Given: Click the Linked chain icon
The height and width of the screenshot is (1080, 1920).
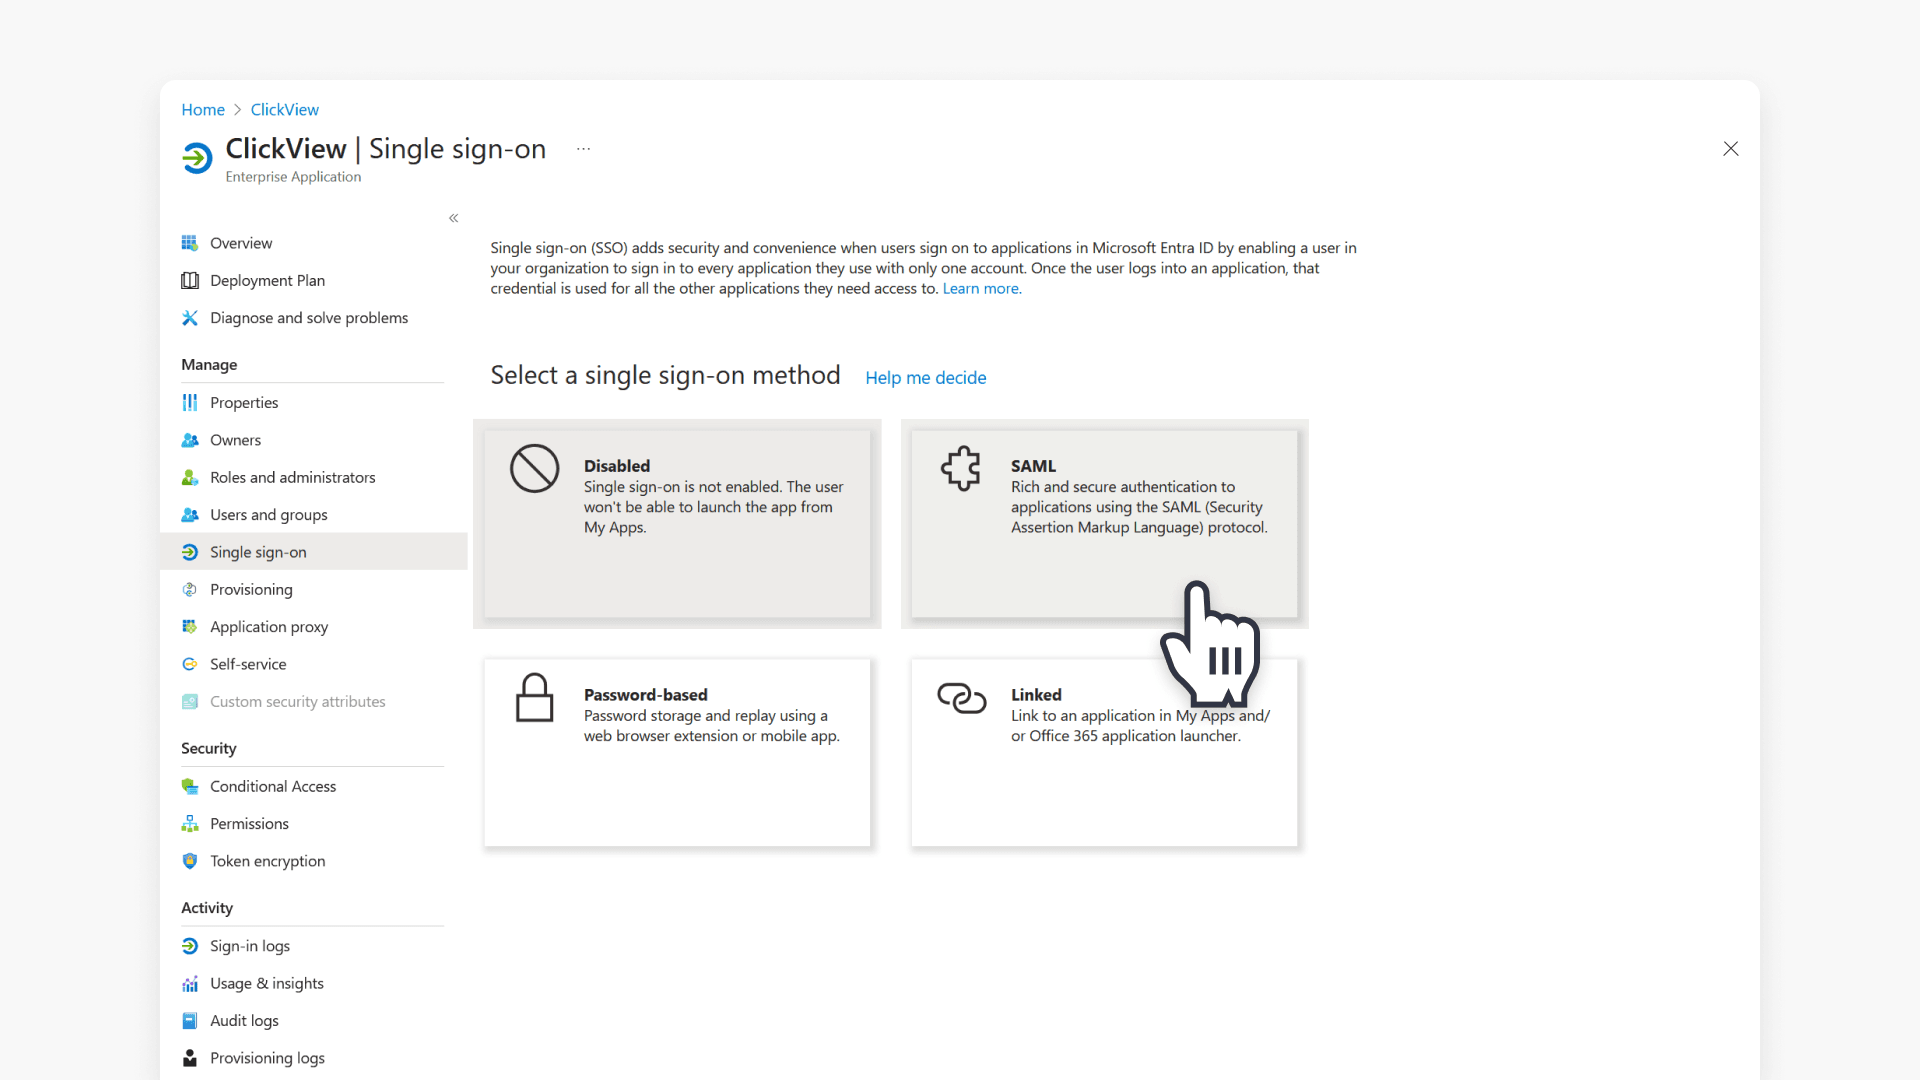Looking at the screenshot, I should pos(961,697).
